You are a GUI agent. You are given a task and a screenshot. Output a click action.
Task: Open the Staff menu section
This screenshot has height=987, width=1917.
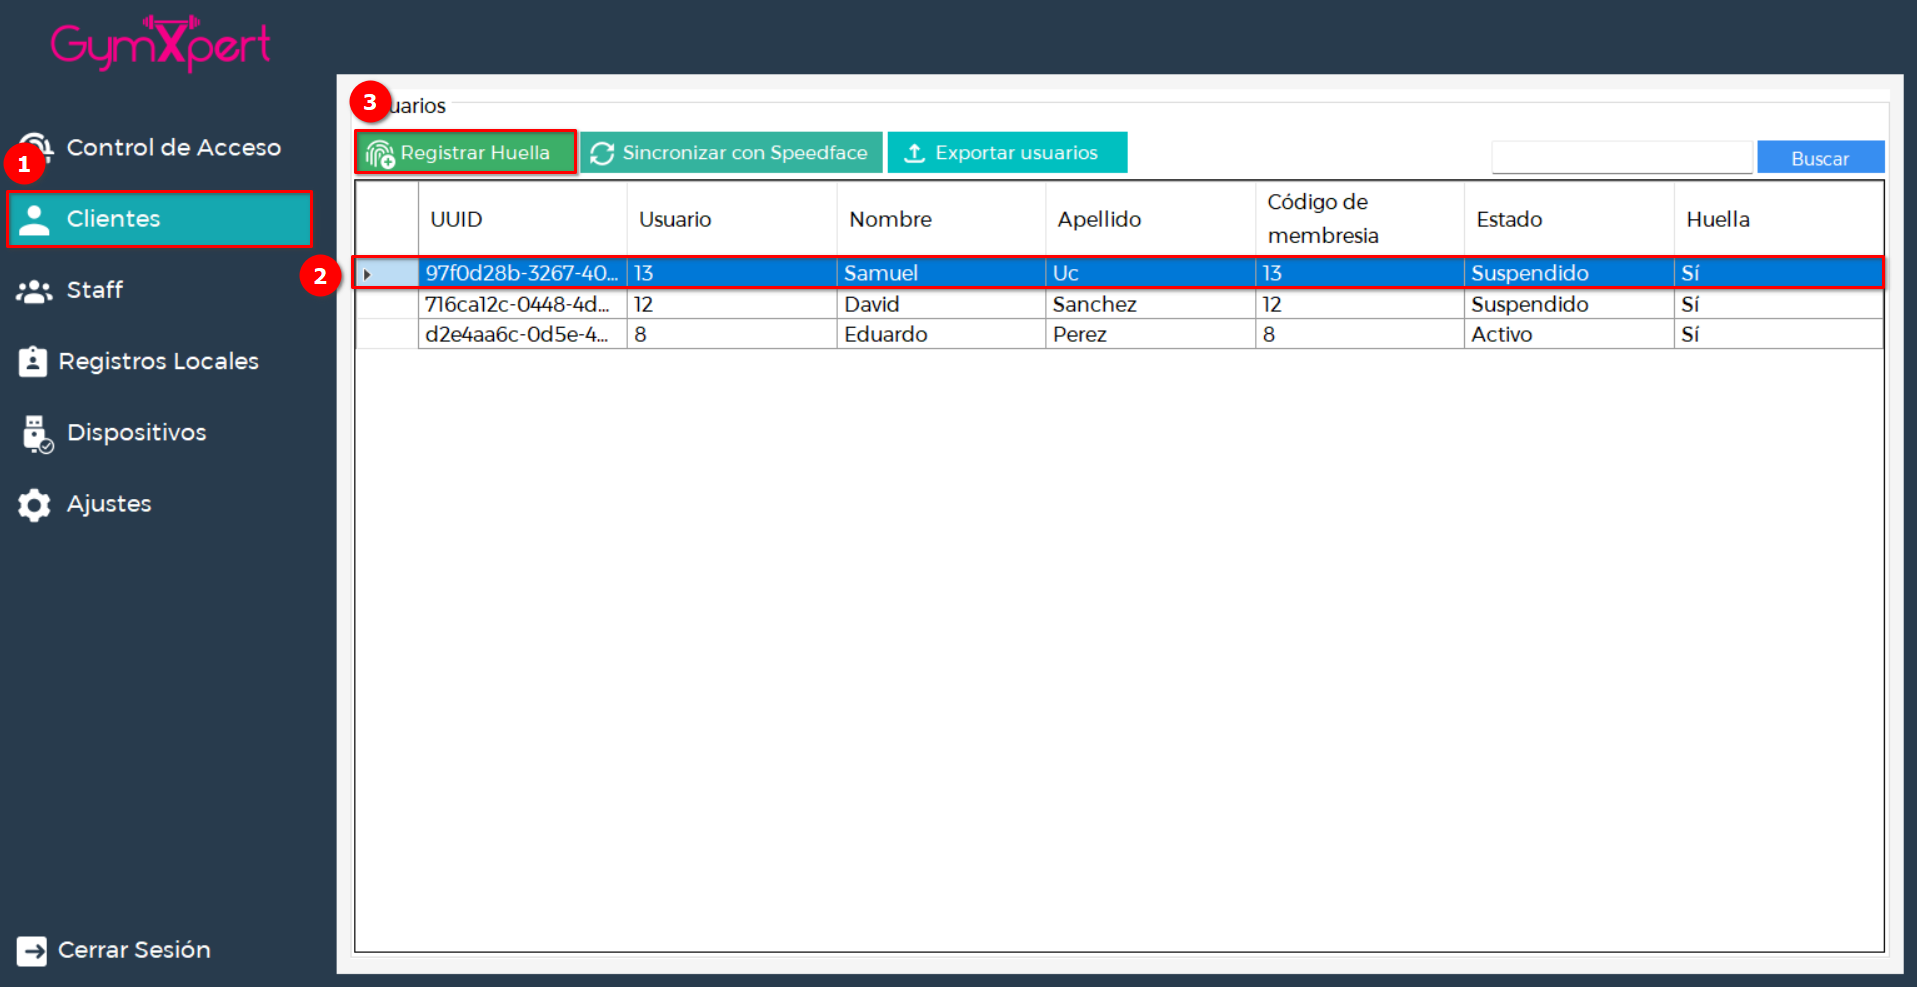pos(95,290)
